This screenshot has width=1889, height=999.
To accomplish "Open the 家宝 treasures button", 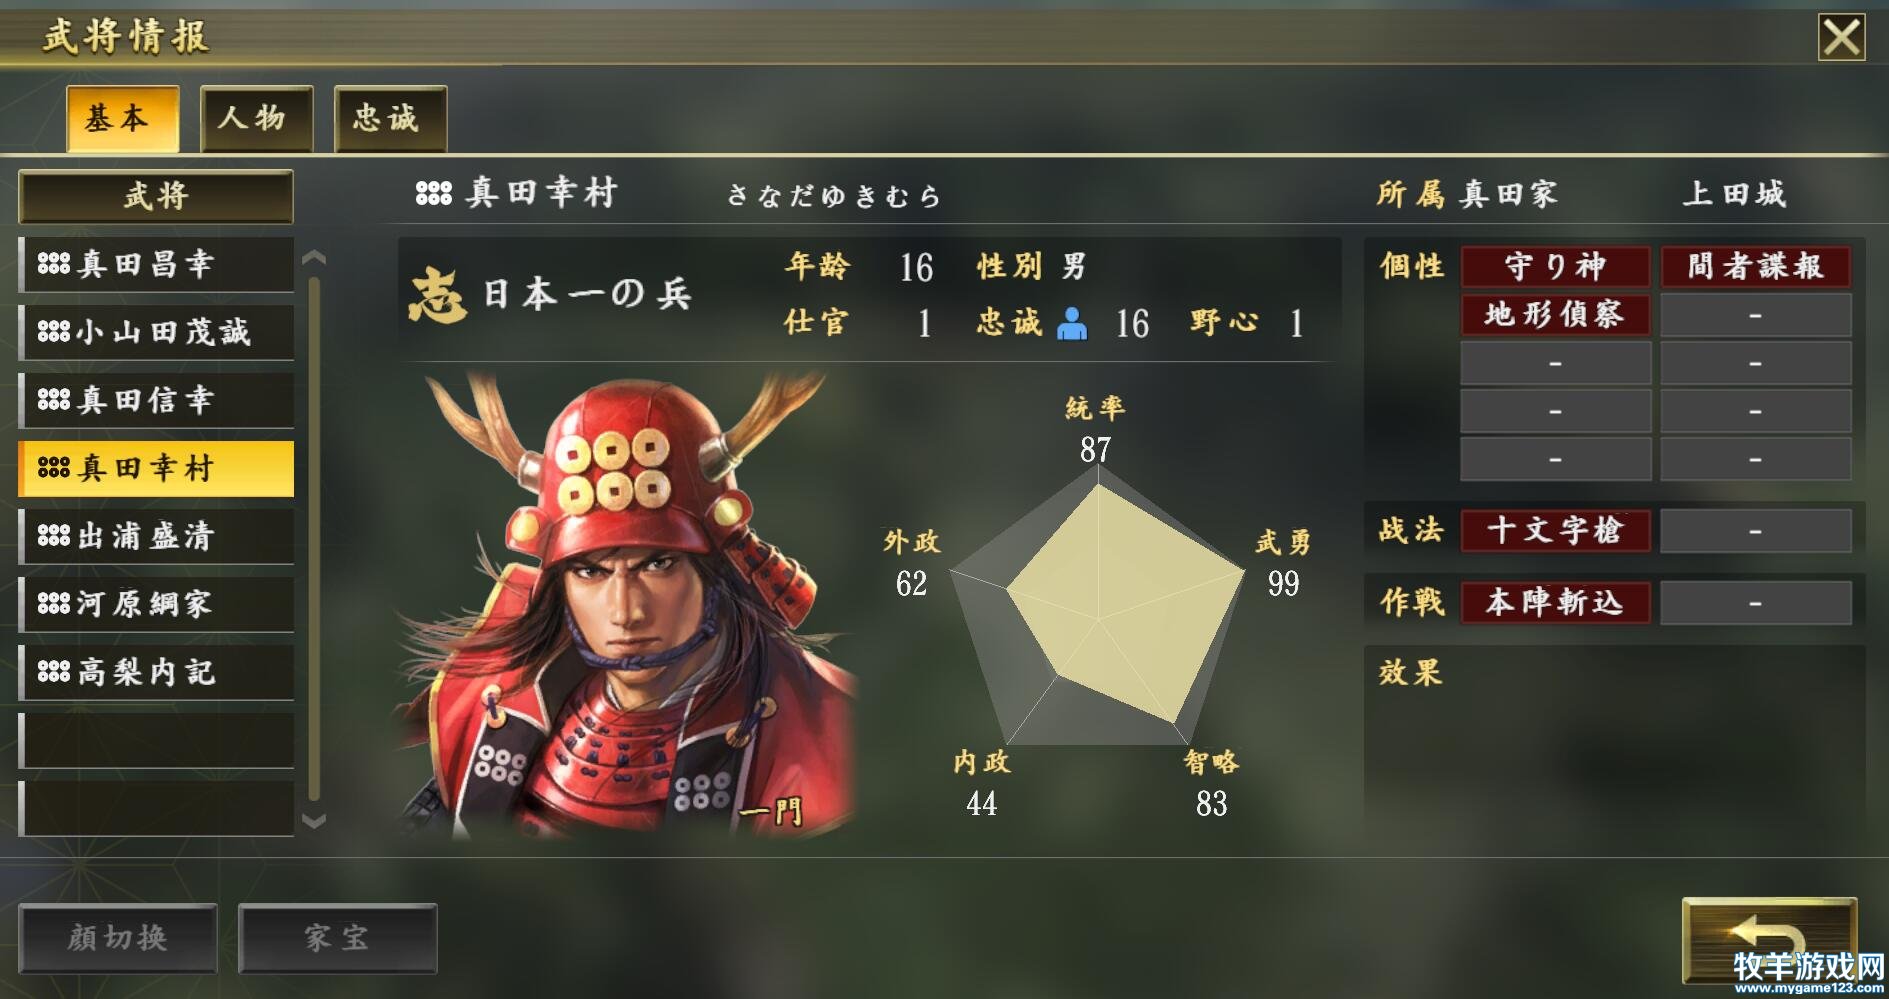I will tap(338, 938).
